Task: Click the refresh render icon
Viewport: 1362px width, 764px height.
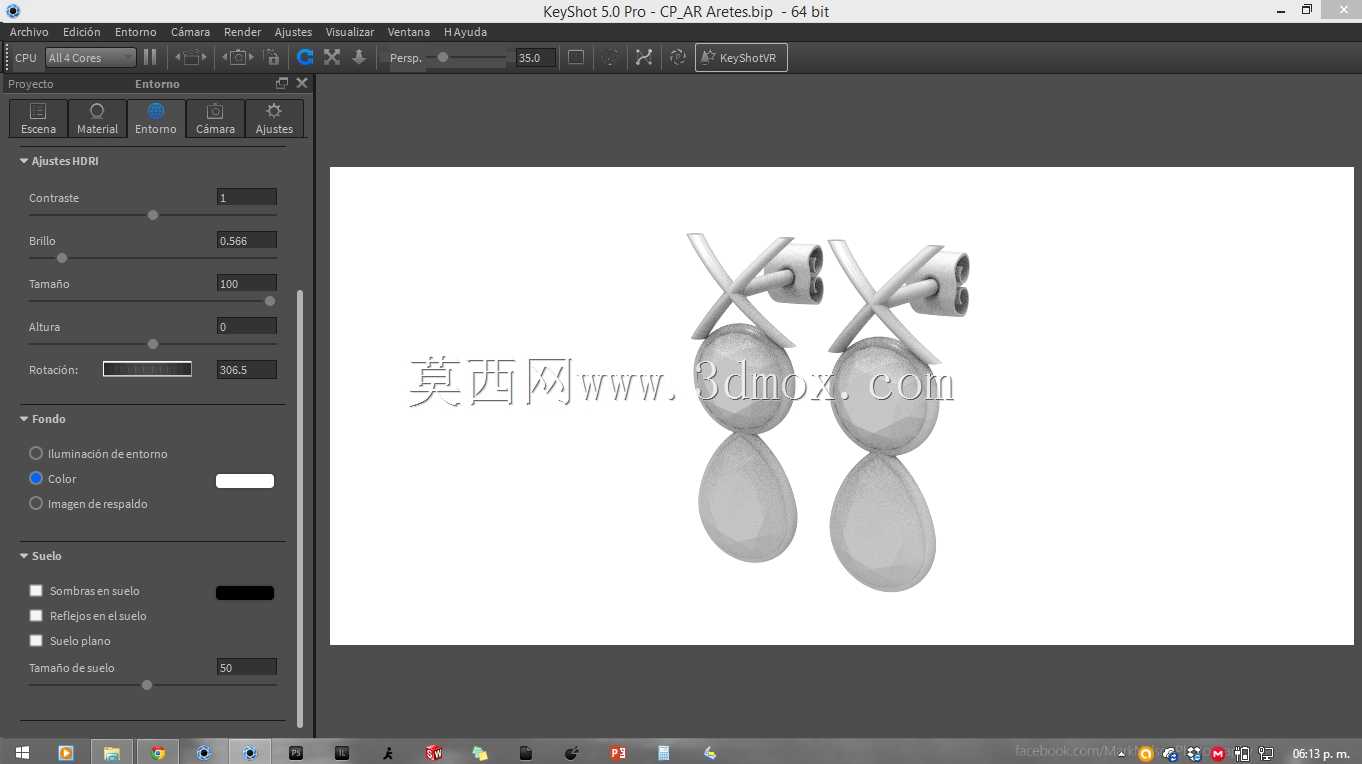Action: pyautogui.click(x=305, y=57)
